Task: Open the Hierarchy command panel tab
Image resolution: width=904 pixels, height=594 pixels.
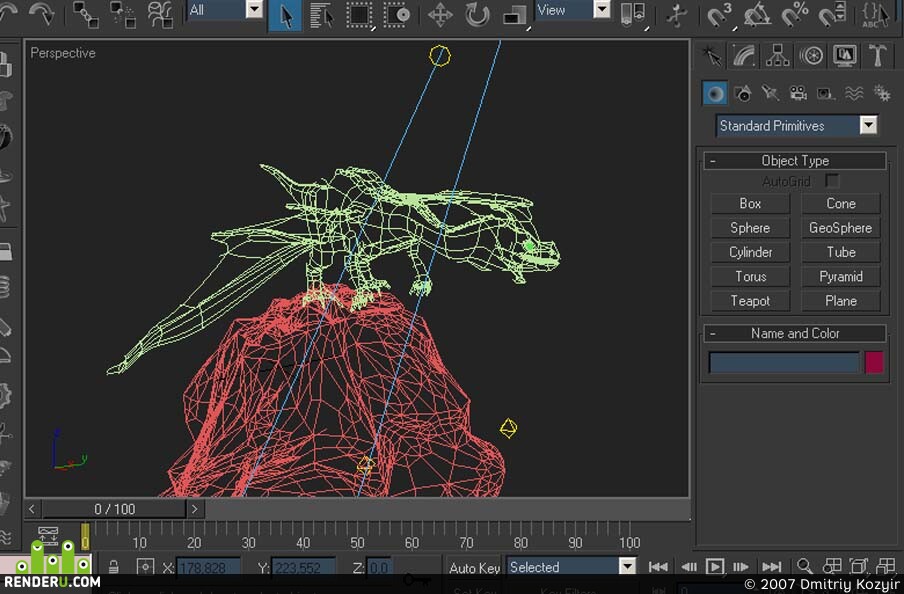Action: pyautogui.click(x=777, y=56)
